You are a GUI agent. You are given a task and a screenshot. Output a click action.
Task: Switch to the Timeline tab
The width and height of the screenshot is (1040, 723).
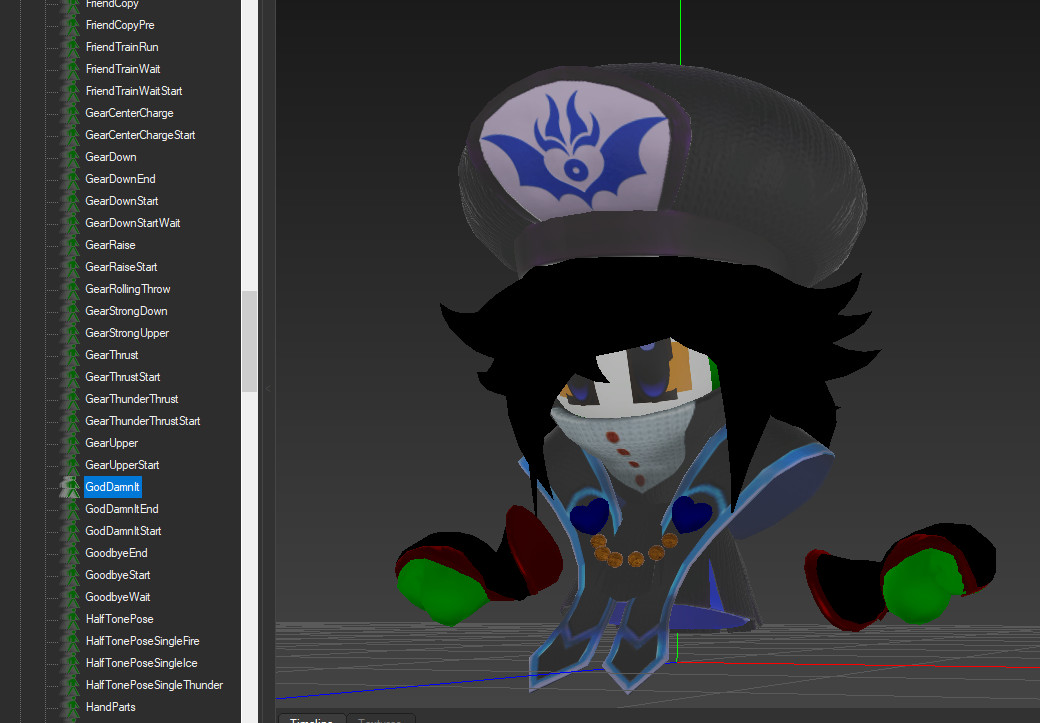pos(311,718)
